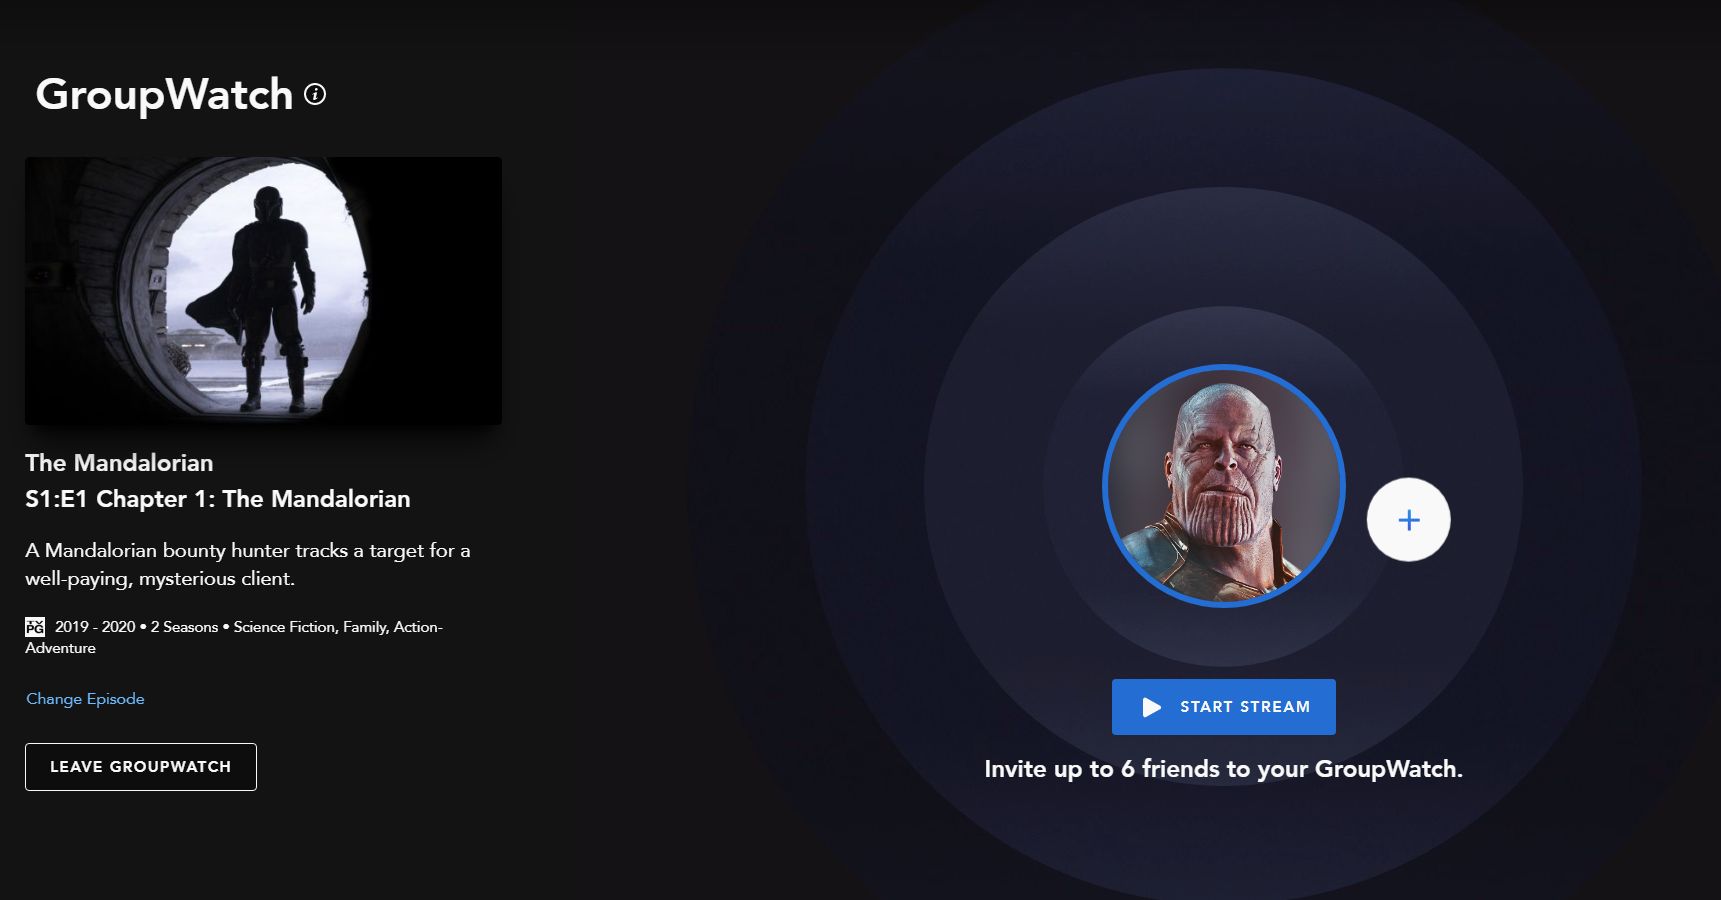This screenshot has width=1721, height=900.
Task: Click the plus icon to invite friends
Action: click(x=1409, y=519)
